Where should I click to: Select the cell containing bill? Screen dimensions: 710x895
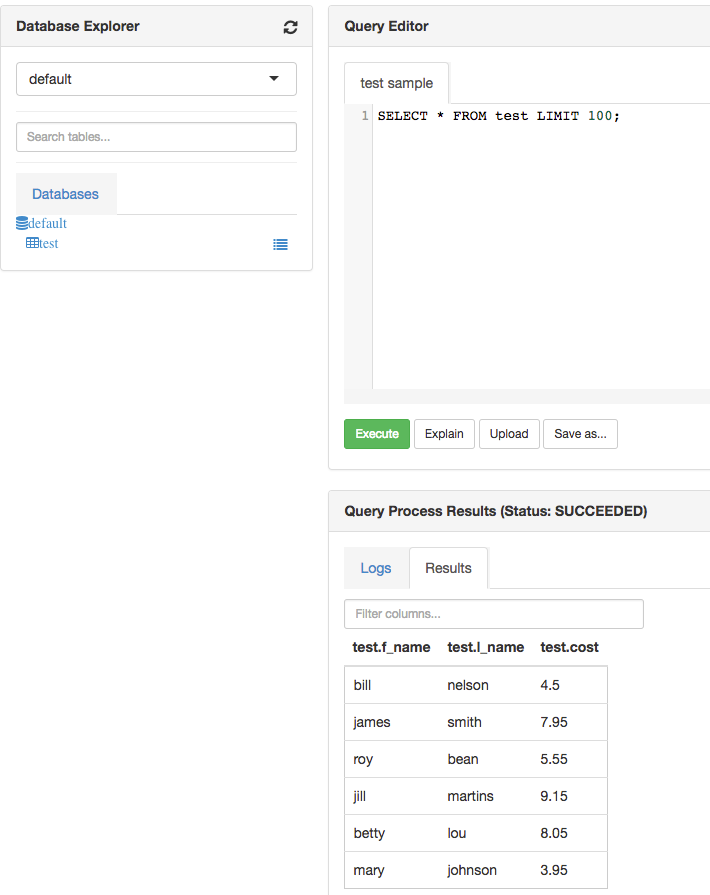coord(392,685)
